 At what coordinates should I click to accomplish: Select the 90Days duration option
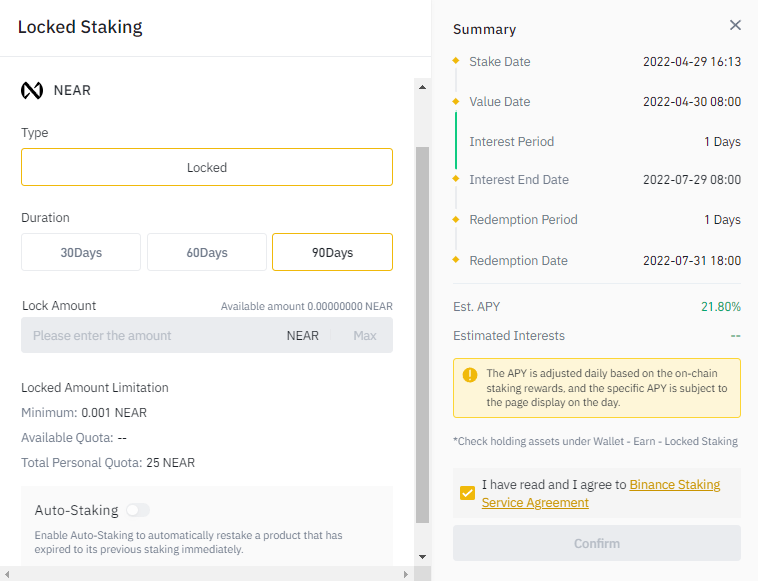click(x=333, y=252)
